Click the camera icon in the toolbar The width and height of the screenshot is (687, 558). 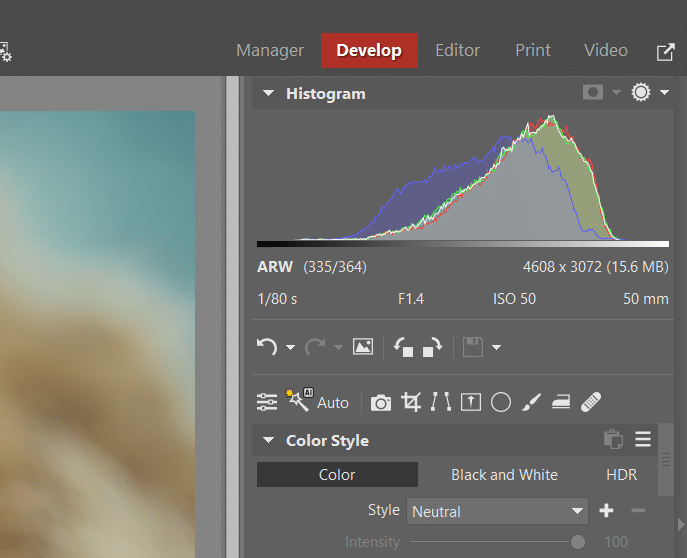380,402
